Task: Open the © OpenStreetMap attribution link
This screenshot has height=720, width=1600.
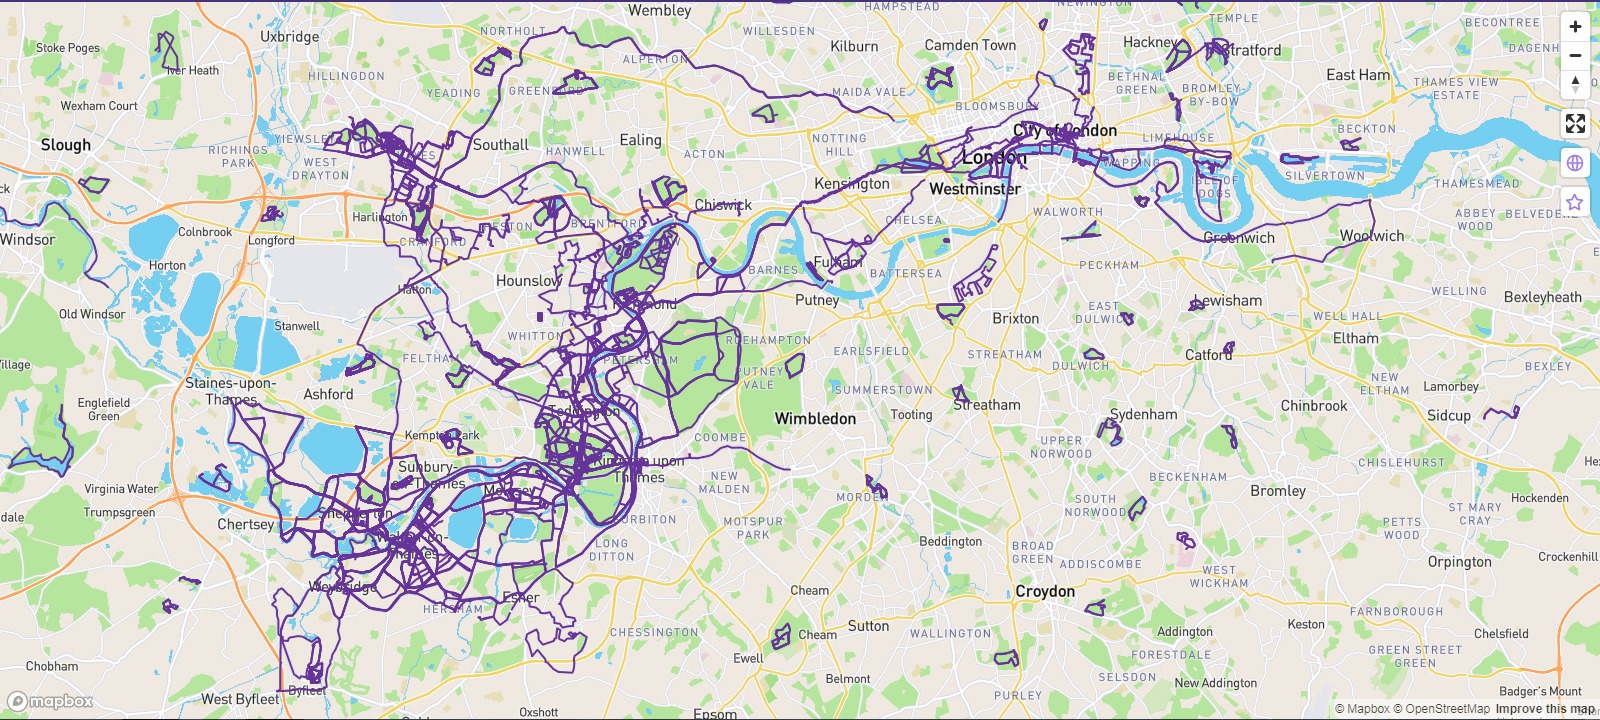Action: click(1441, 709)
